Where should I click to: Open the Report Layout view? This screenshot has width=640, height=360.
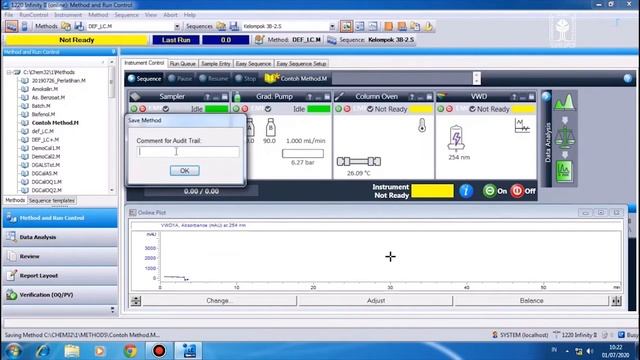click(x=60, y=276)
